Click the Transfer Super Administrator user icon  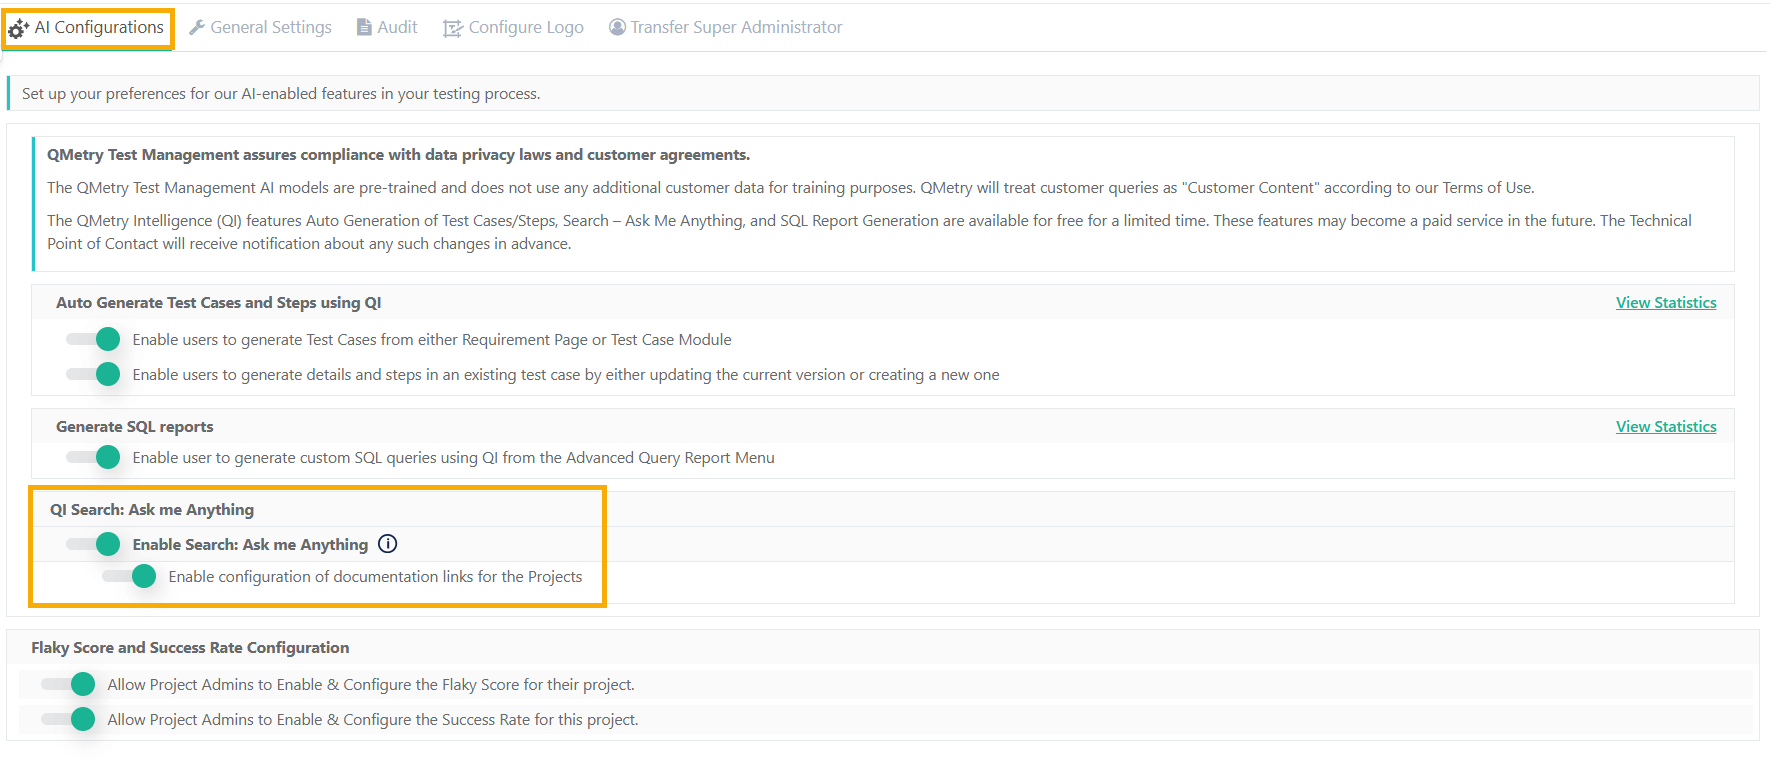pos(617,28)
